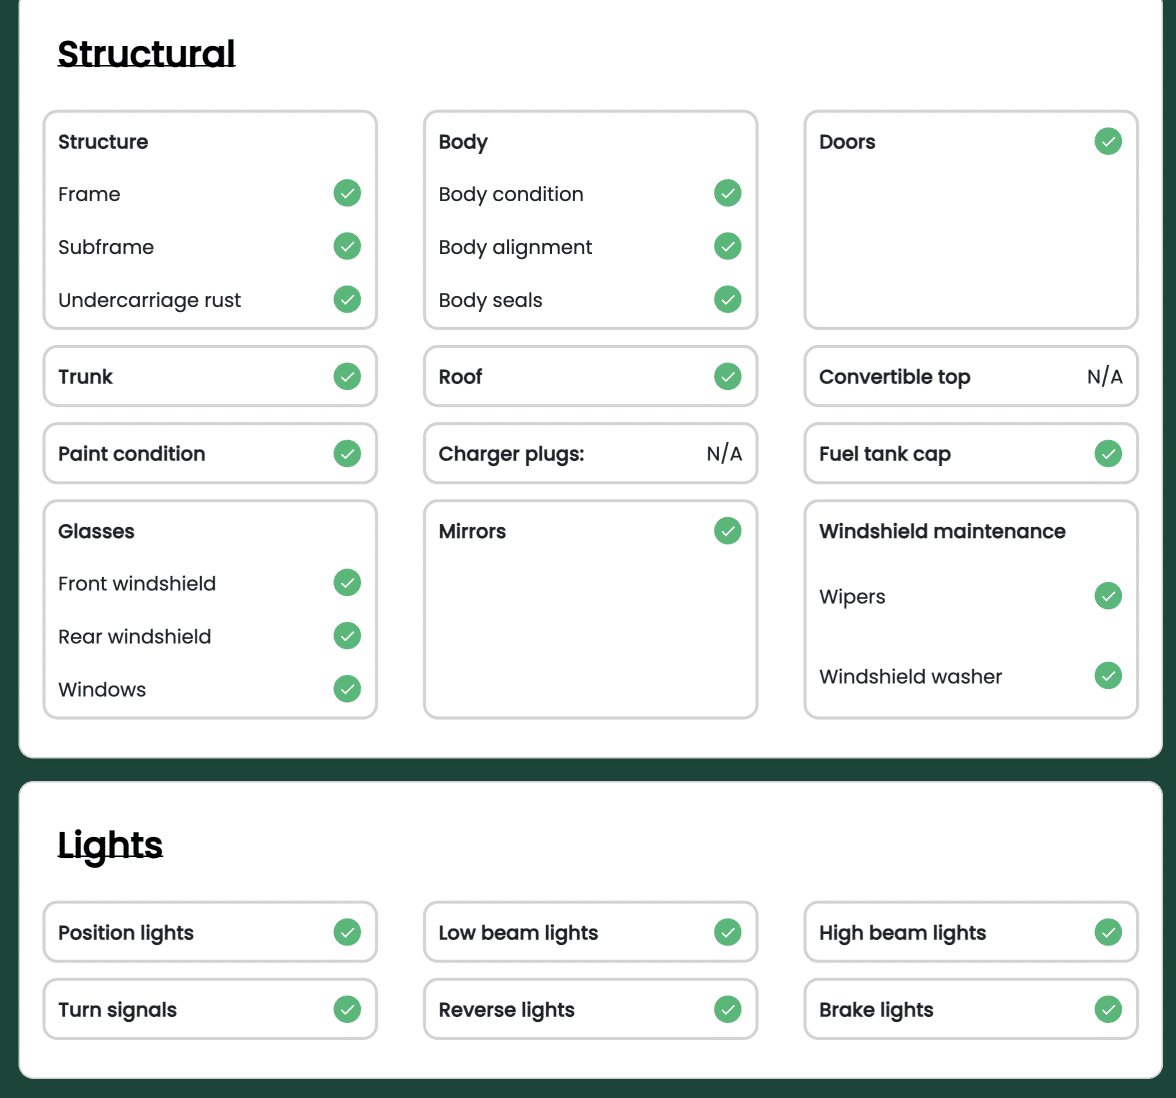Open the Mirrors inspection card
The image size is (1176, 1098).
coord(590,609)
